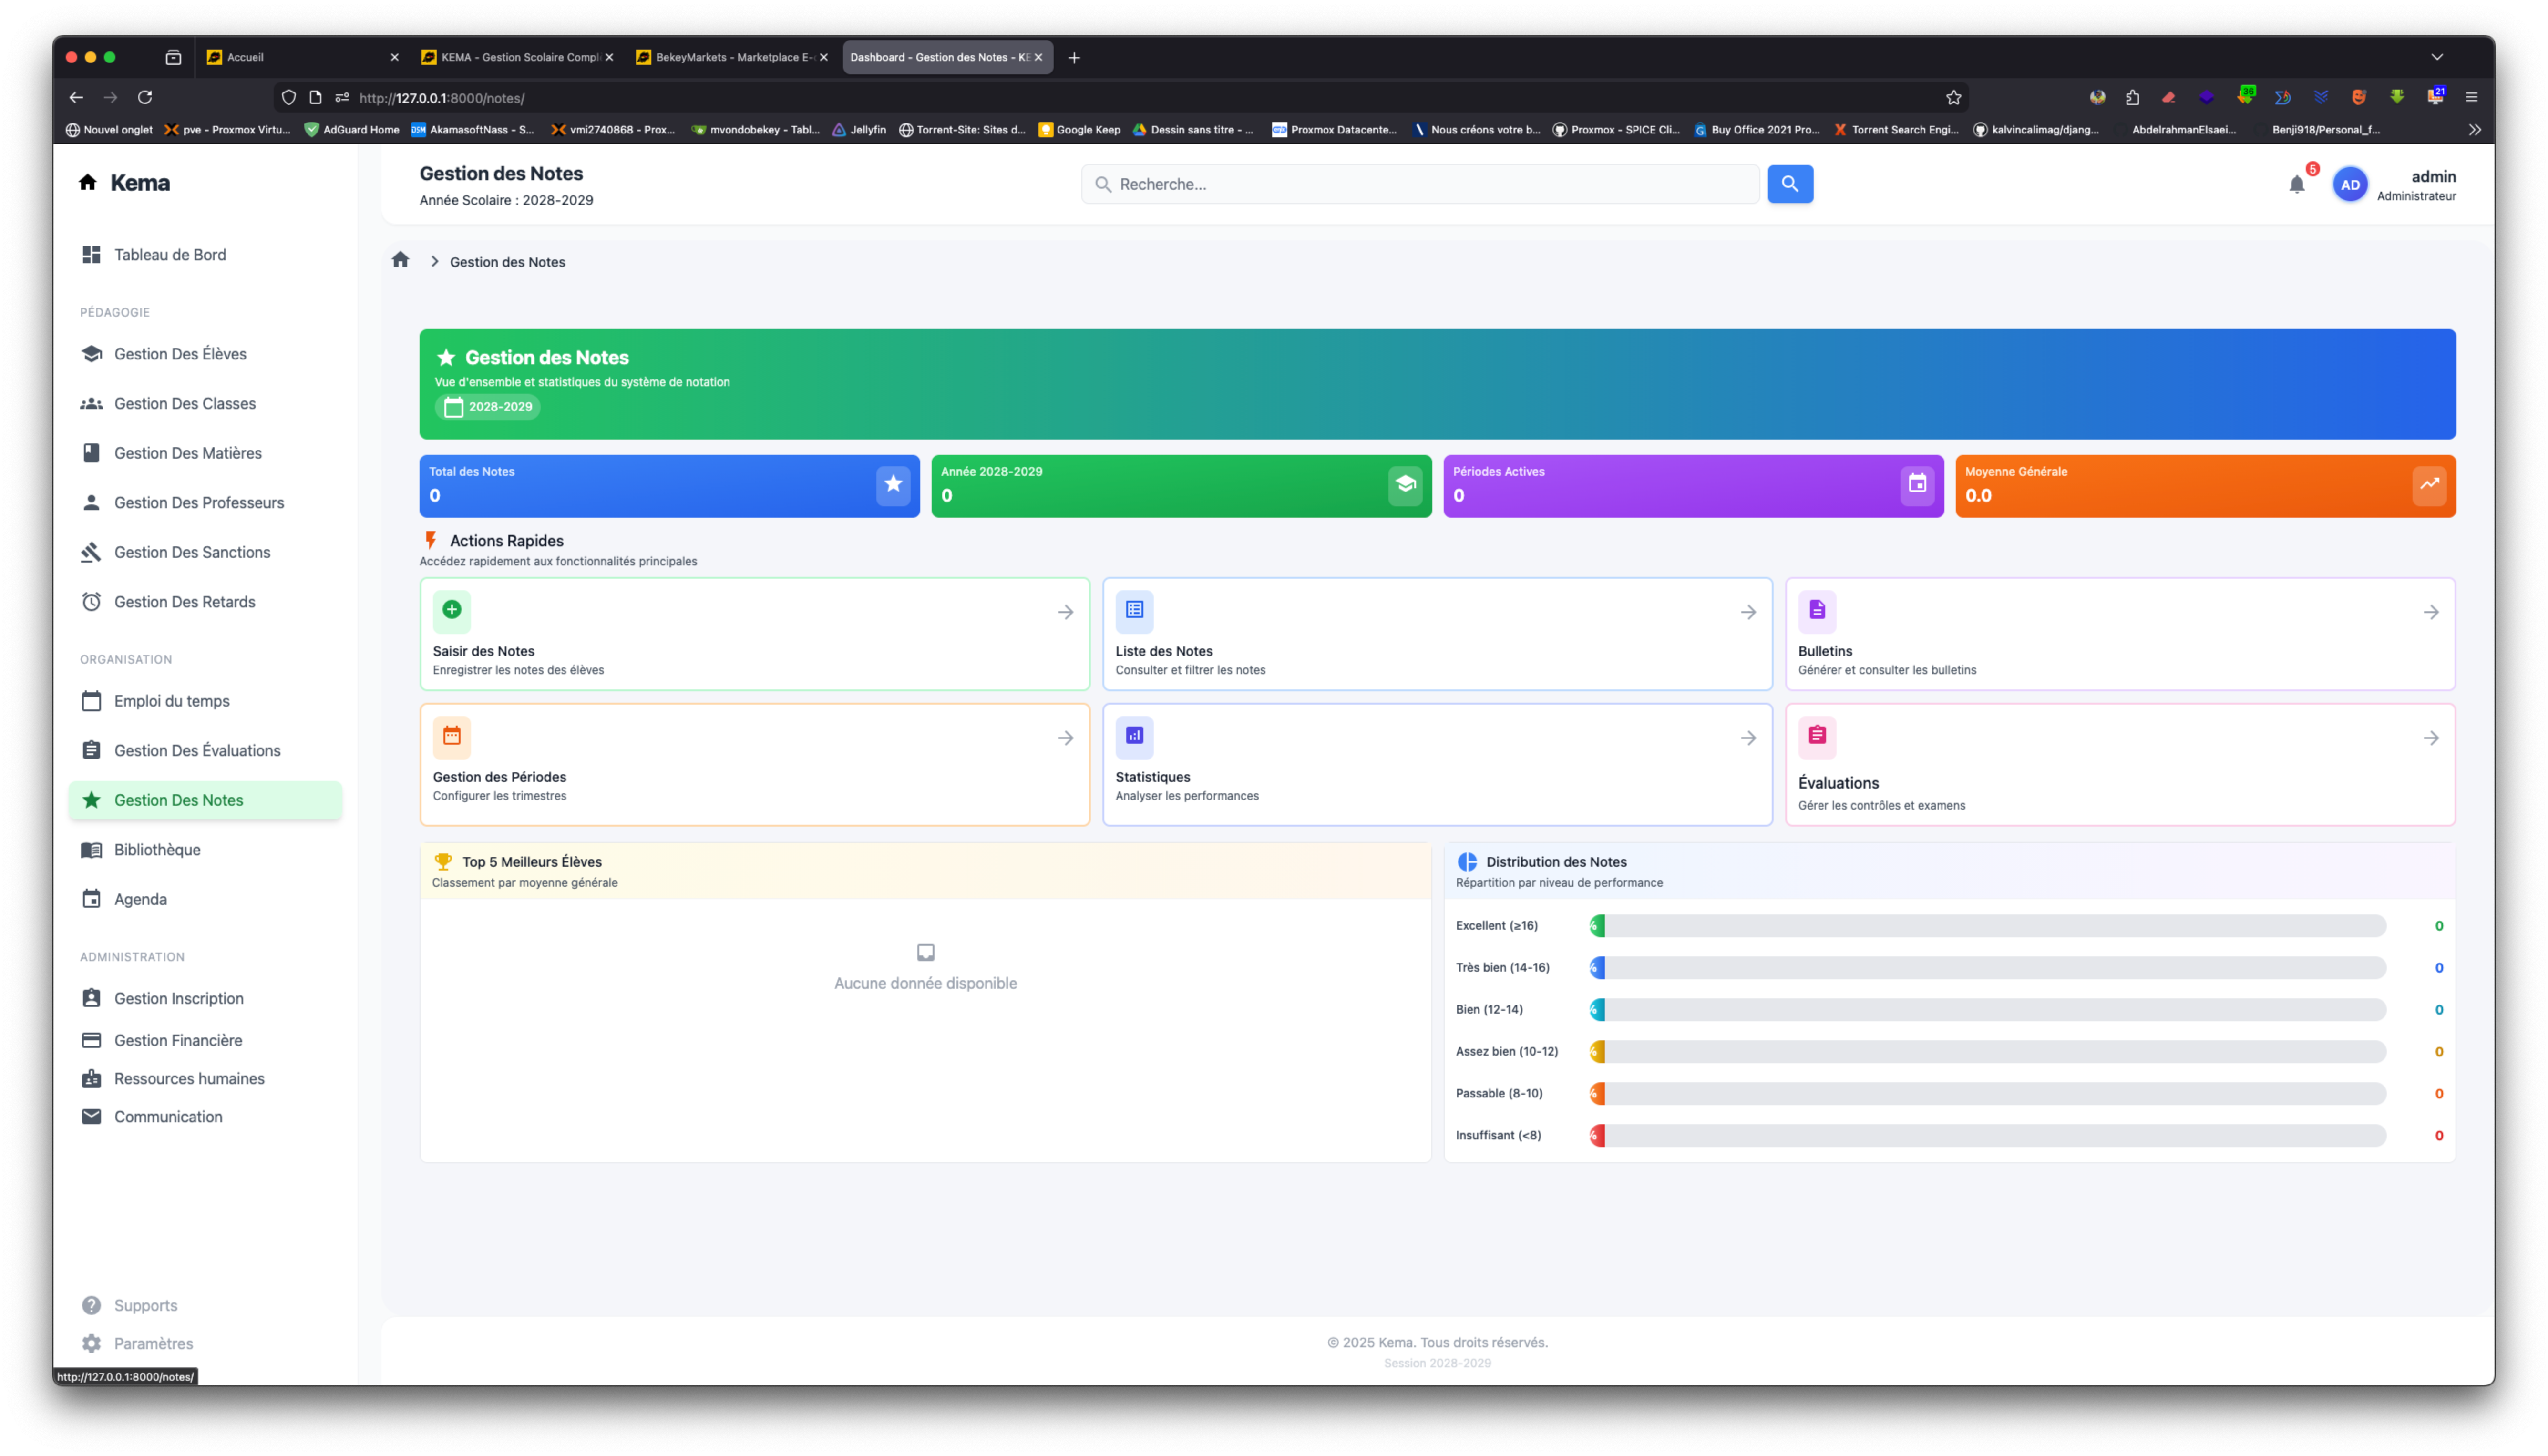Open Paramètres link in sidebar
Image resolution: width=2548 pixels, height=1456 pixels.
[153, 1343]
